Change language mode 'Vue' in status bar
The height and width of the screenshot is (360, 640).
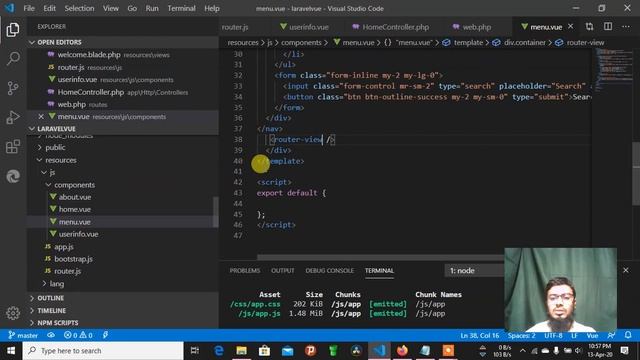coord(592,336)
